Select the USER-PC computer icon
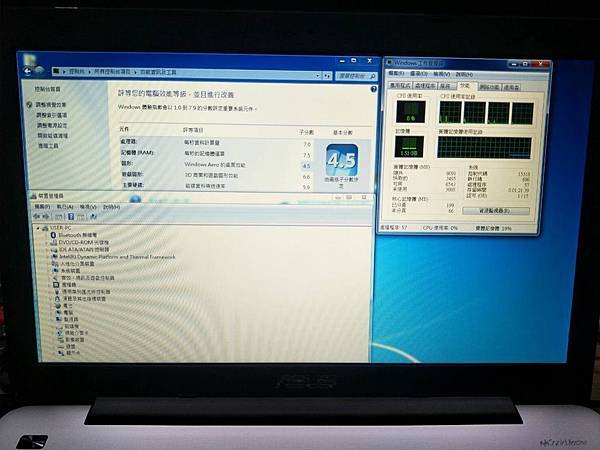Viewport: 600px width, 450px height. click(x=45, y=228)
